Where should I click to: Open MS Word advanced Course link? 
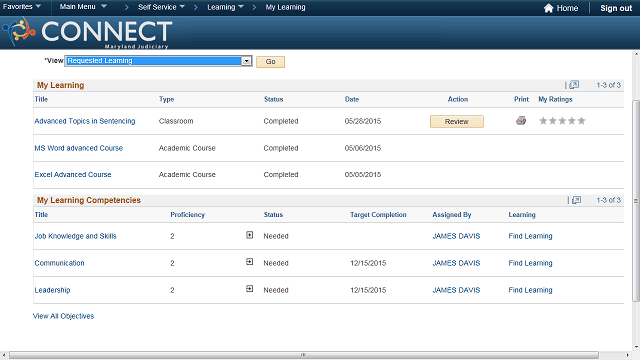pos(78,148)
